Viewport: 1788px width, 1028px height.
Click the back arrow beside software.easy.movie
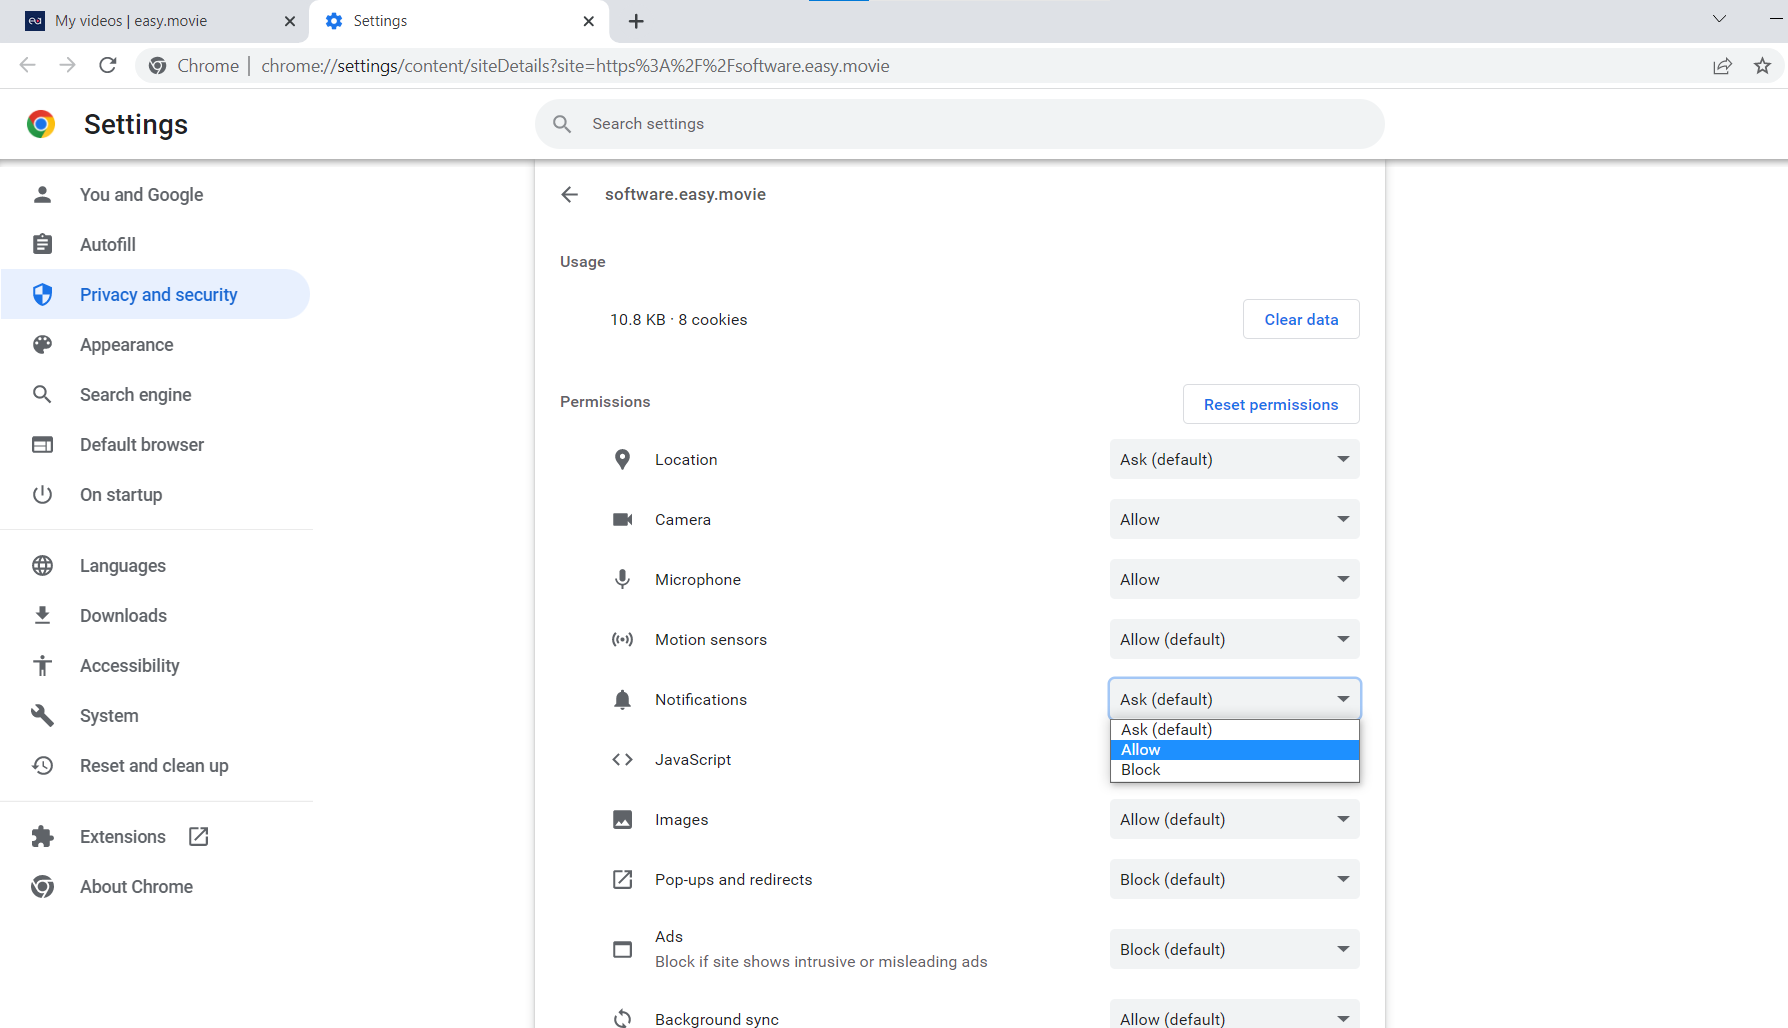(570, 194)
